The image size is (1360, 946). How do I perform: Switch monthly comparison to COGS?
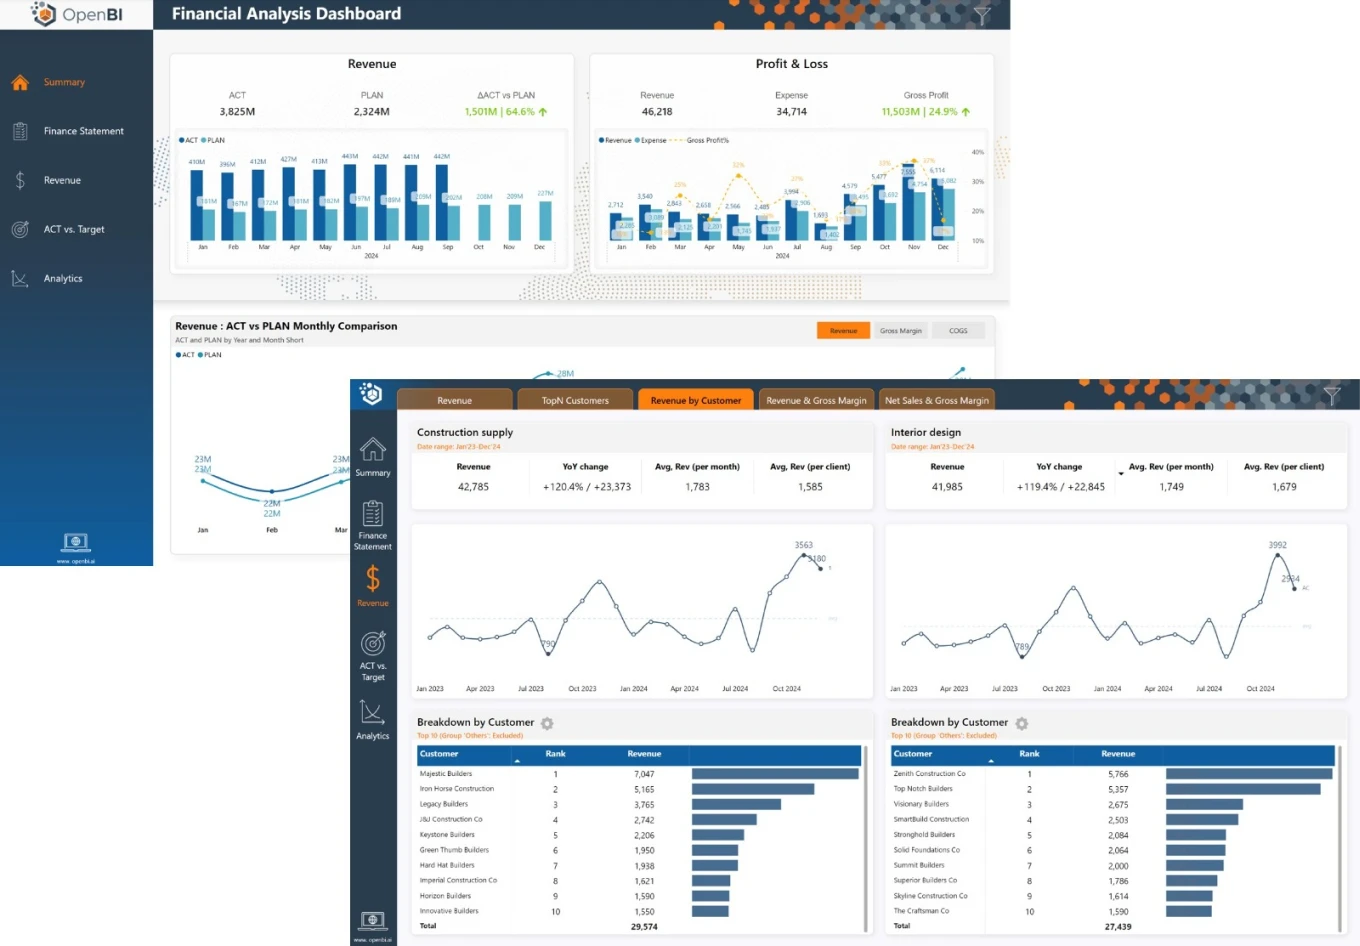click(958, 331)
